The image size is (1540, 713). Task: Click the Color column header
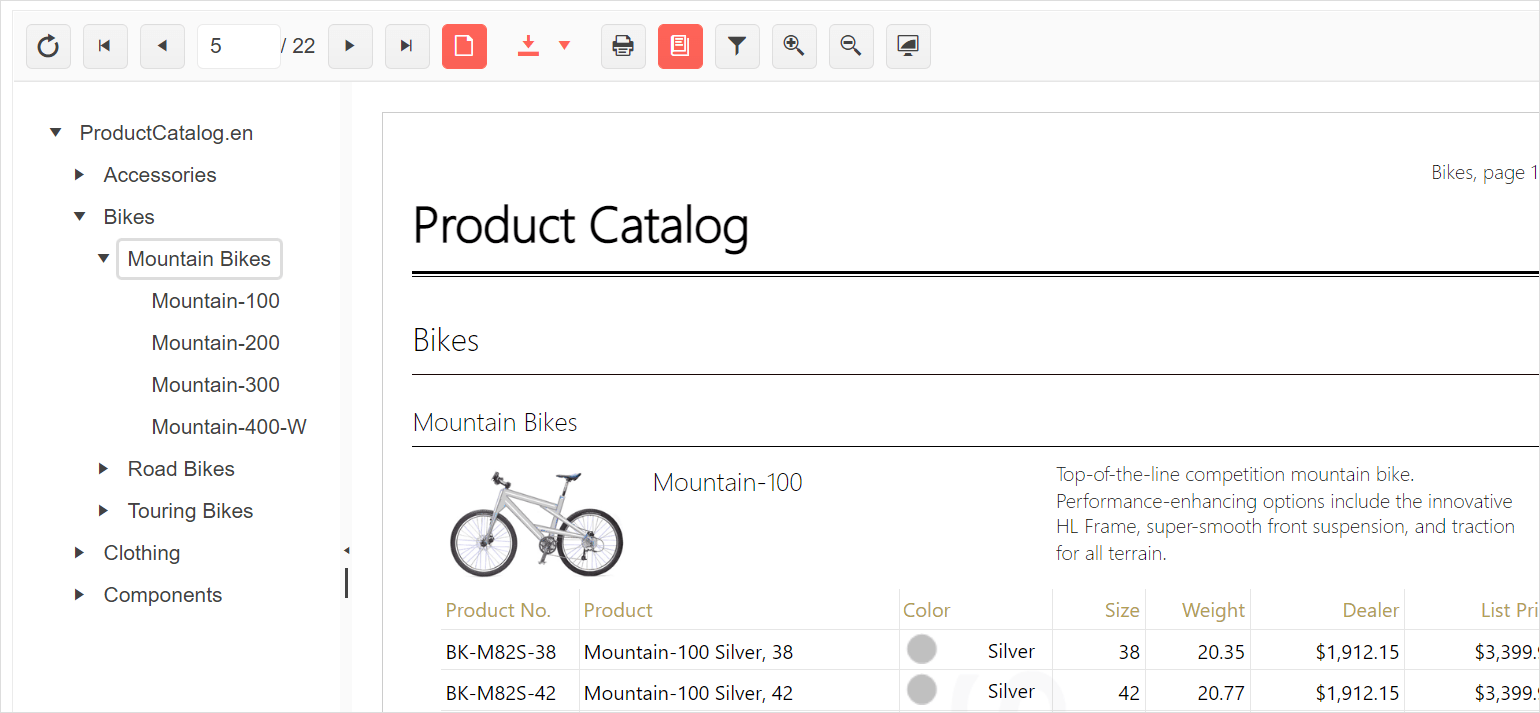(926, 610)
